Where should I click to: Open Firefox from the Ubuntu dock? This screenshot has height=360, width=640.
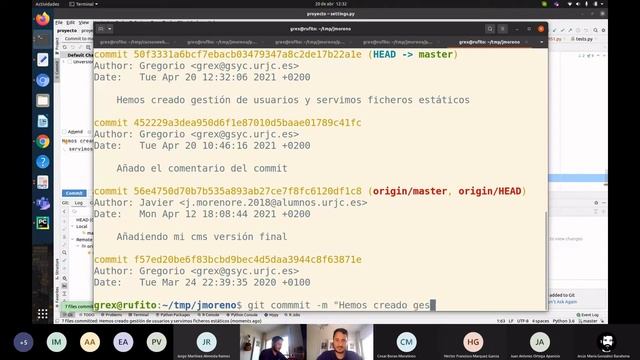click(43, 19)
